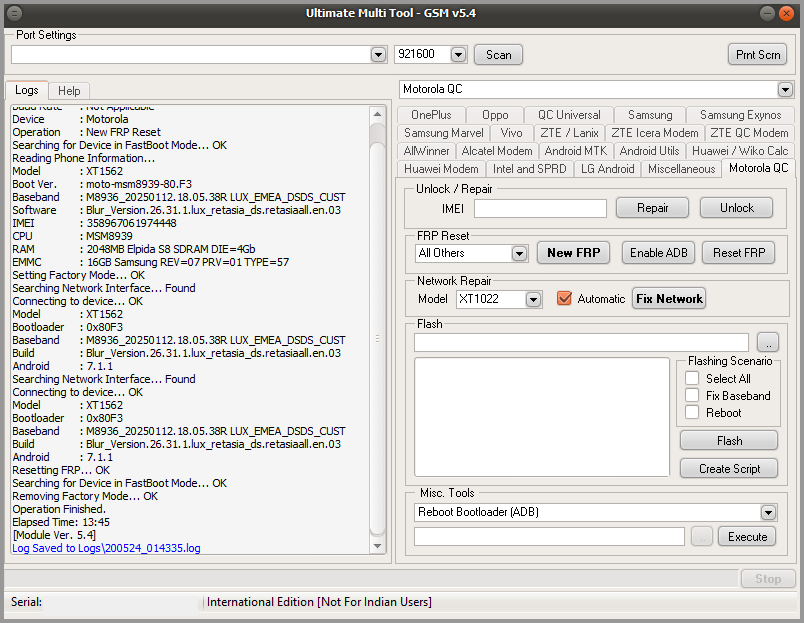
Task: Click the Unlock button
Action: tap(736, 208)
